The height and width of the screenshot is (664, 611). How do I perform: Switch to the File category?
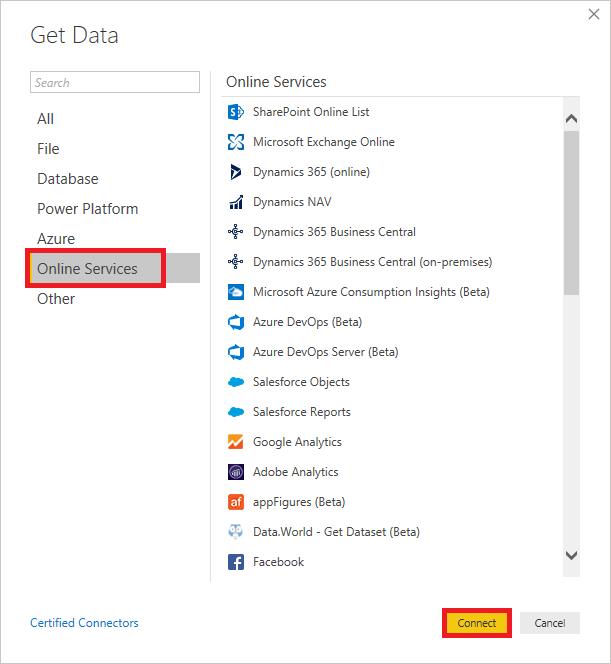coord(115,149)
